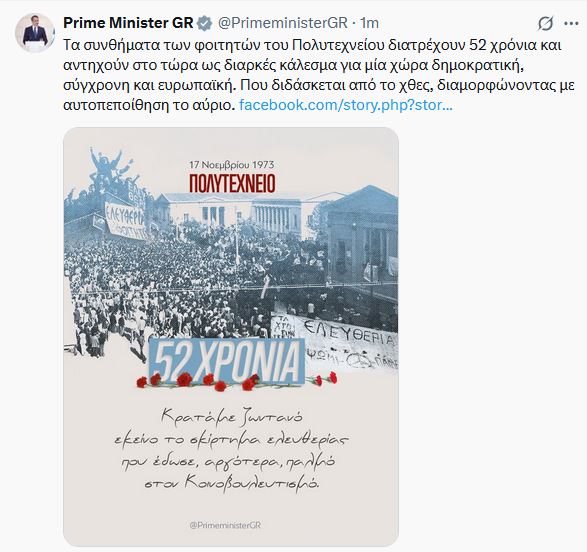Image resolution: width=587 pixels, height=552 pixels.
Task: Click the red carnations in the image
Action: coord(237,381)
